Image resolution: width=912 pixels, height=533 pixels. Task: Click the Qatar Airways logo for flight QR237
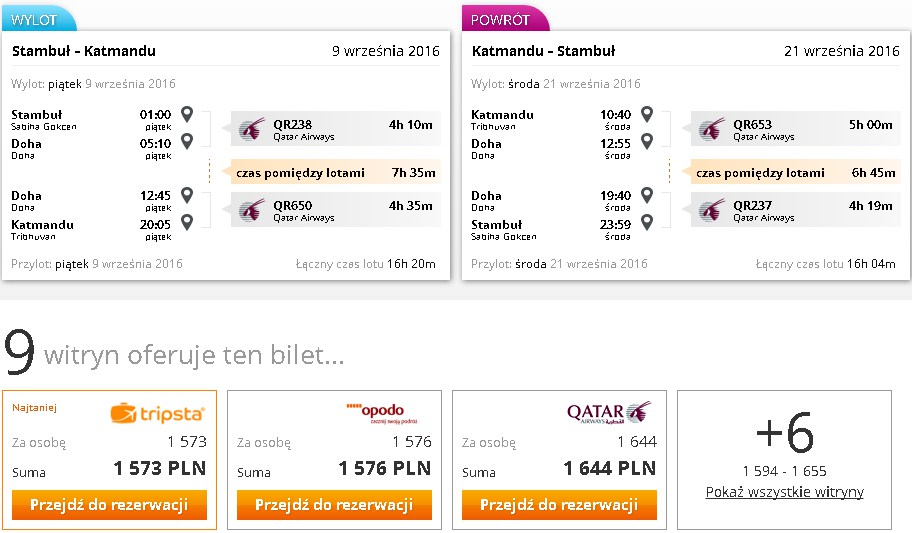point(711,210)
